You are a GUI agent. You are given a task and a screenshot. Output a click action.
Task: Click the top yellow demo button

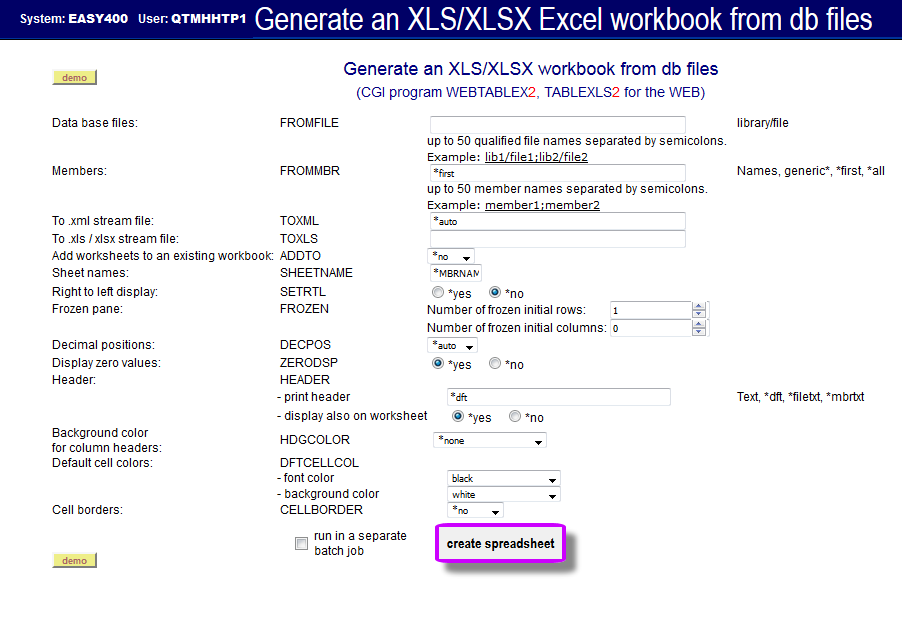74,78
